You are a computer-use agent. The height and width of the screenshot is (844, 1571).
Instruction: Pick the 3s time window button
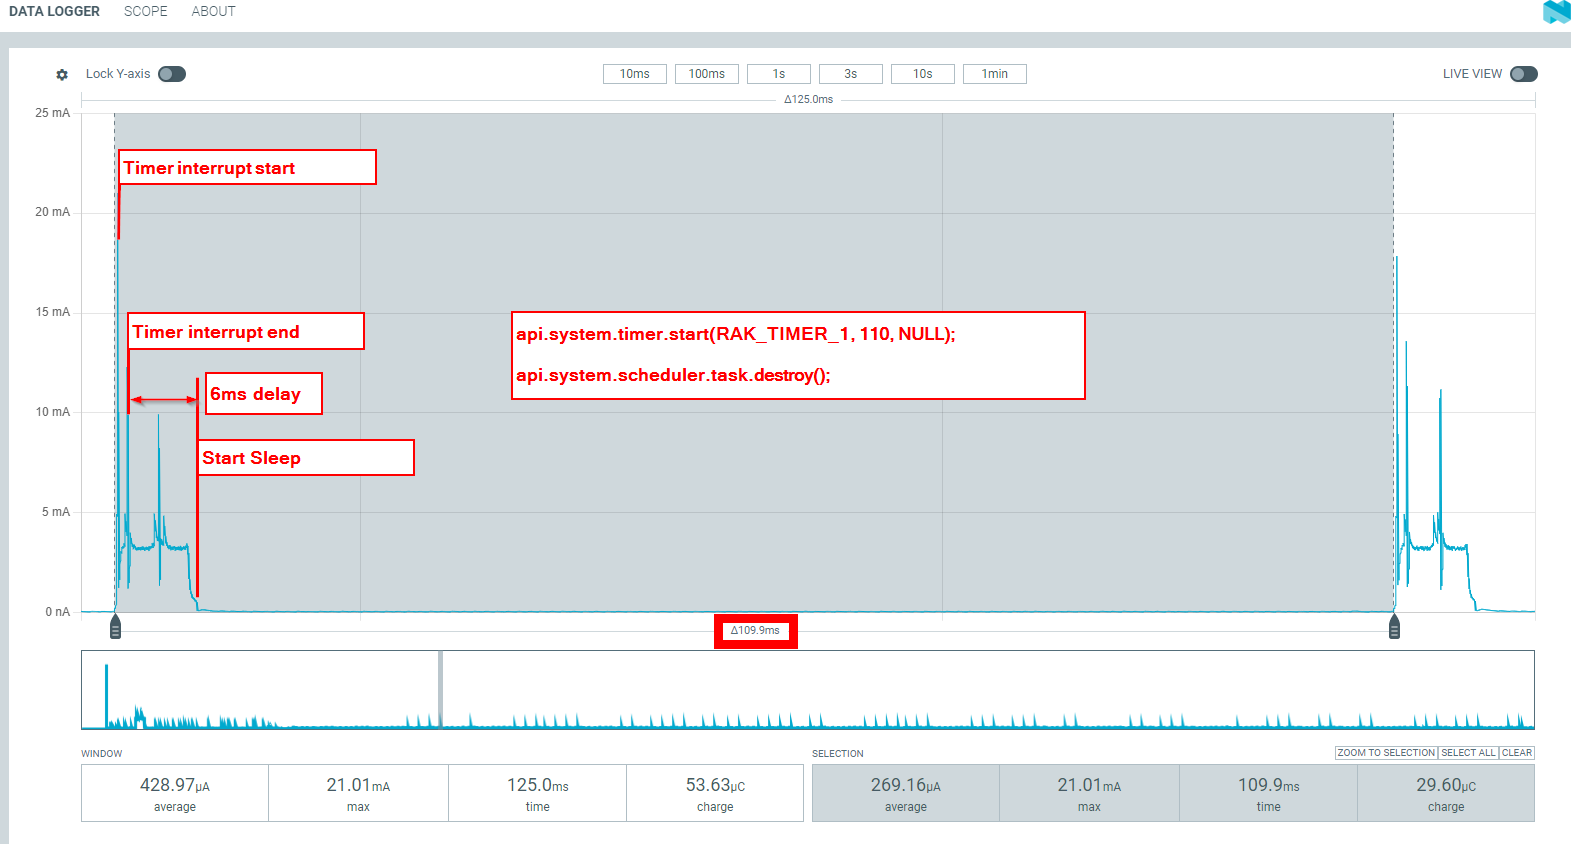[850, 74]
